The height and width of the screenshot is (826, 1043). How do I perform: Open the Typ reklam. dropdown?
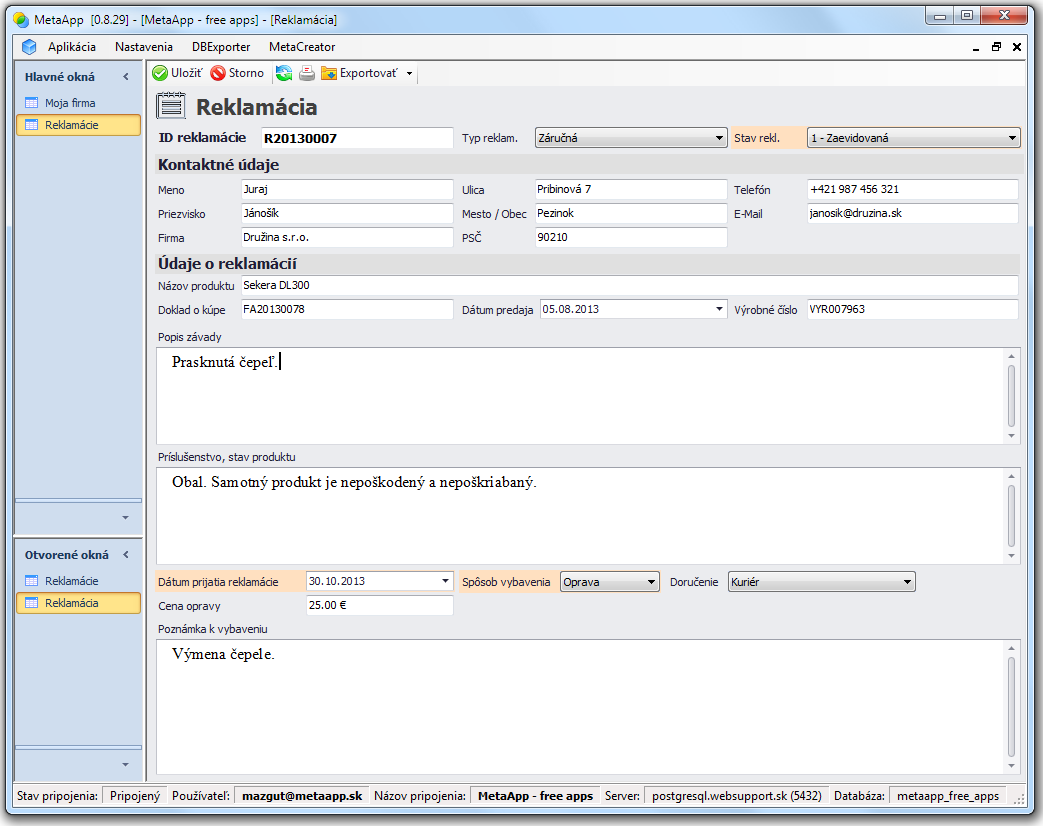[719, 138]
